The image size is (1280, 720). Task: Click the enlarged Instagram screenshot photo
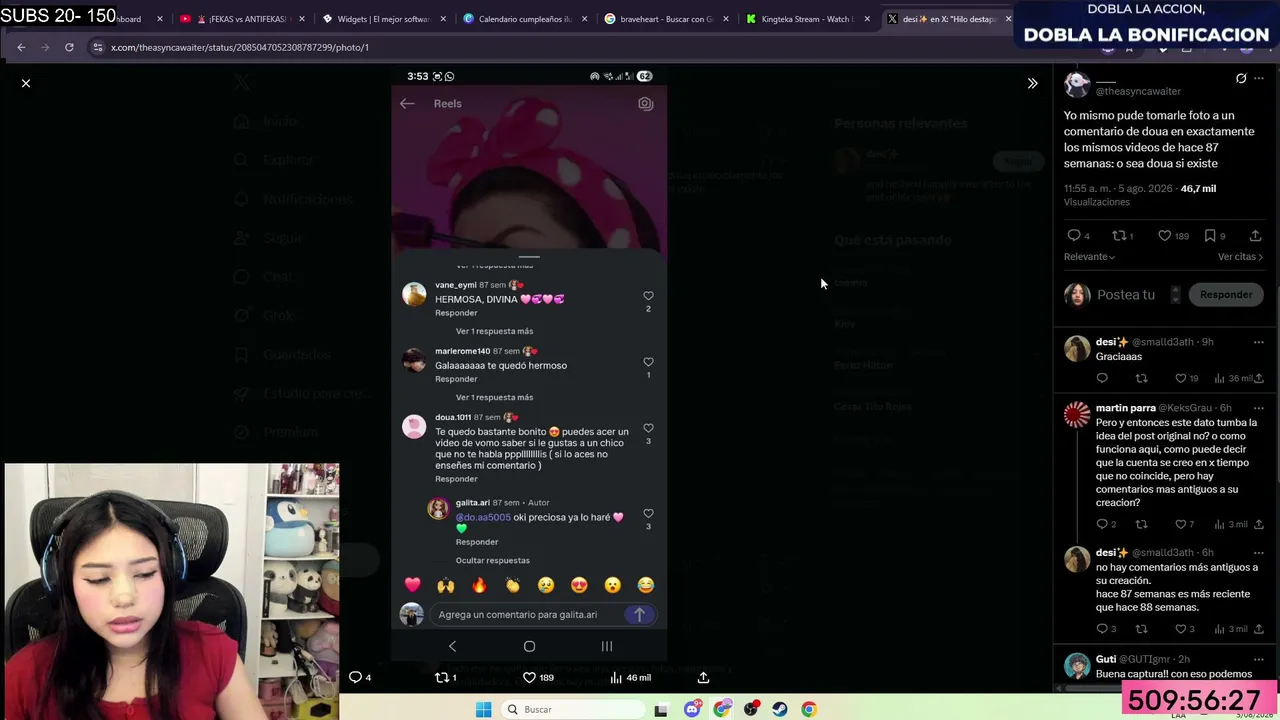click(x=529, y=364)
